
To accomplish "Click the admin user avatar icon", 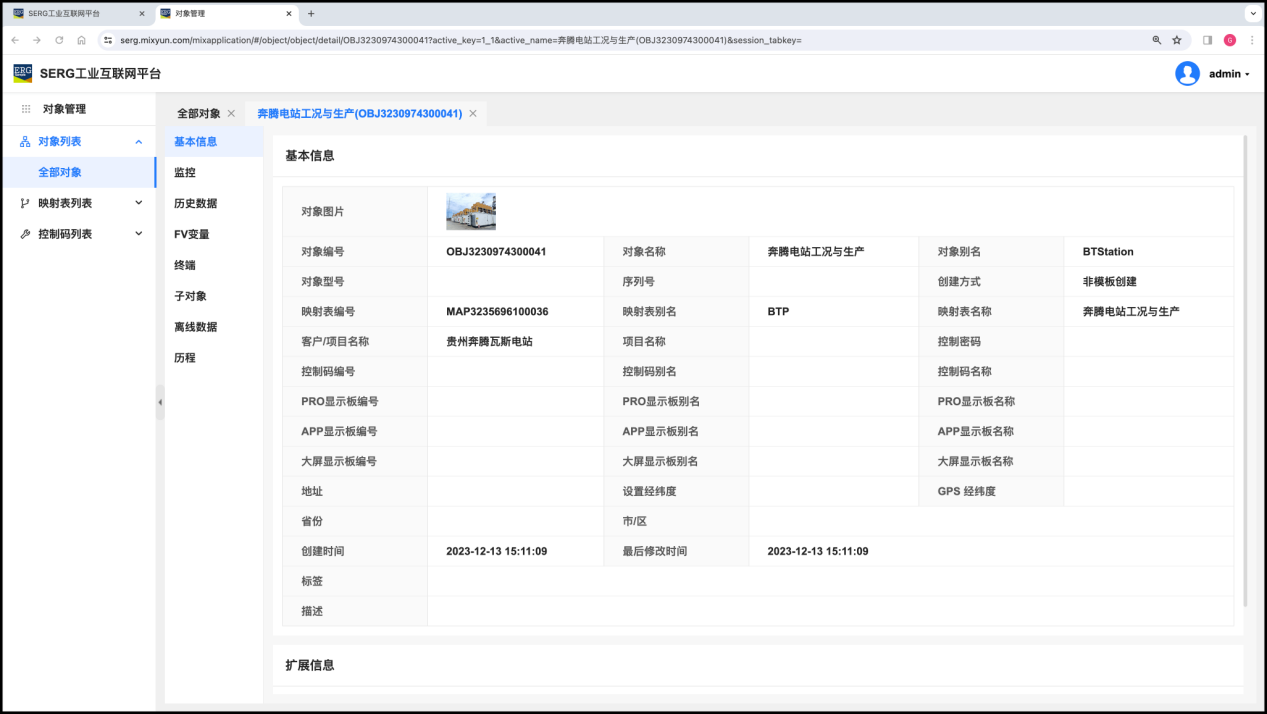I will point(1187,74).
